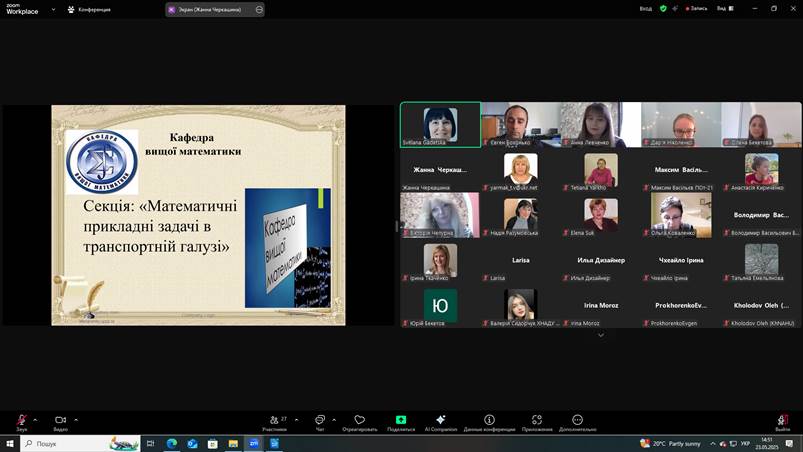Click the green encryption shield icon
This screenshot has width=803, height=452.
(663, 8)
